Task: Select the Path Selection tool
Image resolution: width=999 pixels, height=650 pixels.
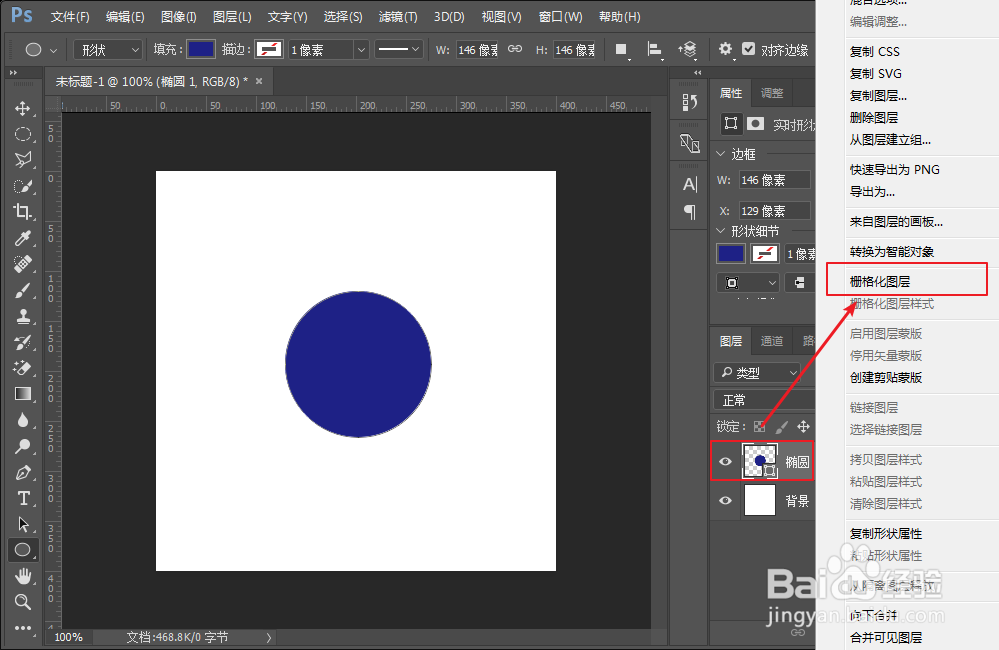Action: point(23,524)
